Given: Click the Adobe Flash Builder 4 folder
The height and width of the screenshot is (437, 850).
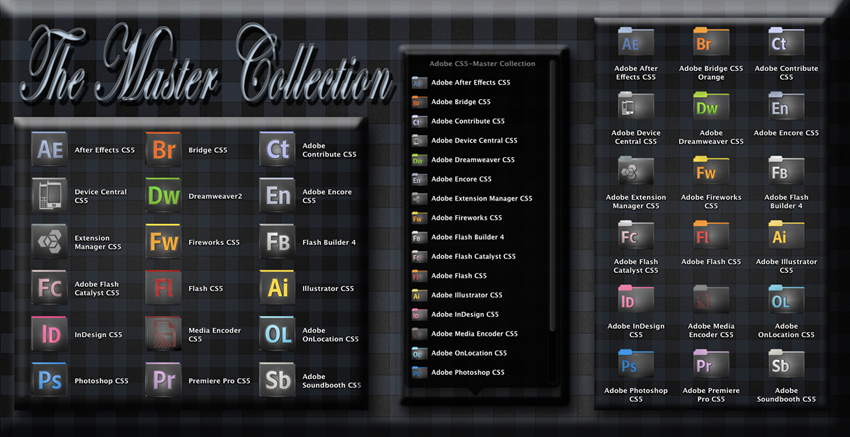Looking at the screenshot, I should [786, 171].
